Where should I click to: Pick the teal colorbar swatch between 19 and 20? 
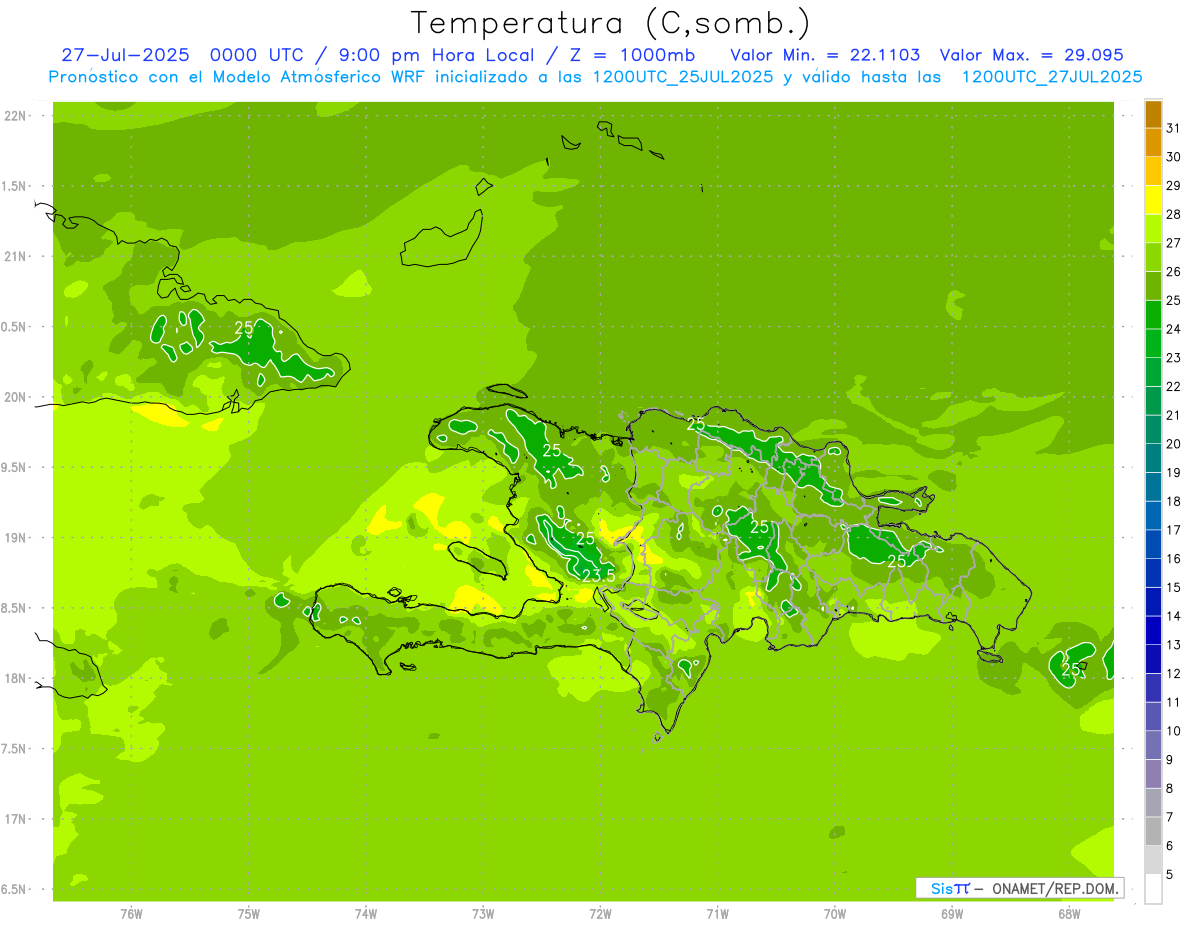pos(1153,458)
